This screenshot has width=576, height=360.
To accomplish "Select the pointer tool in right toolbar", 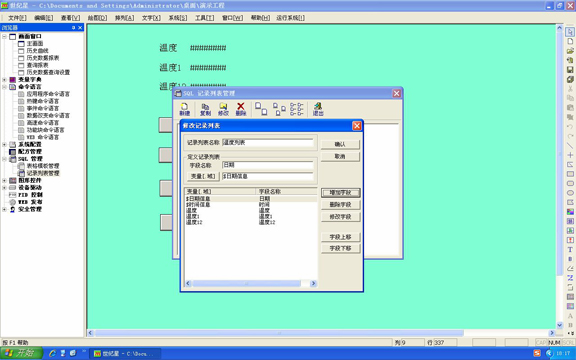I will pyautogui.click(x=570, y=32).
